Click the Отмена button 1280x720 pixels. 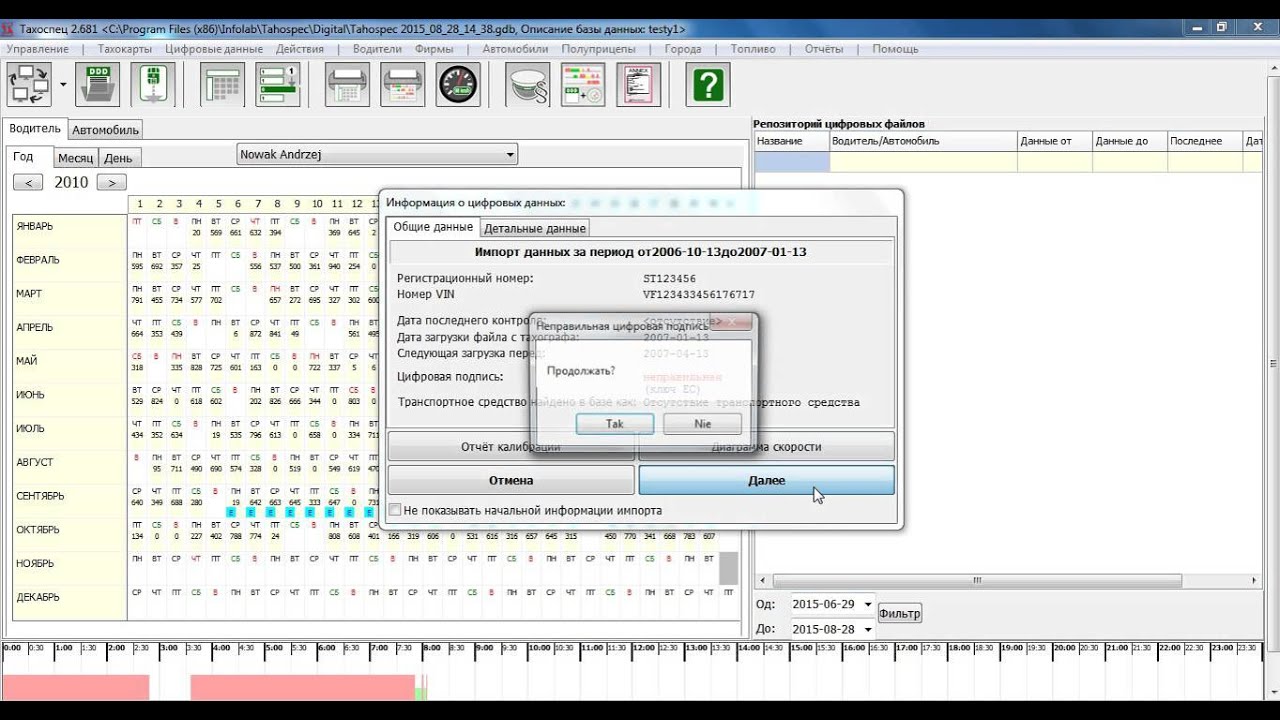[511, 480]
